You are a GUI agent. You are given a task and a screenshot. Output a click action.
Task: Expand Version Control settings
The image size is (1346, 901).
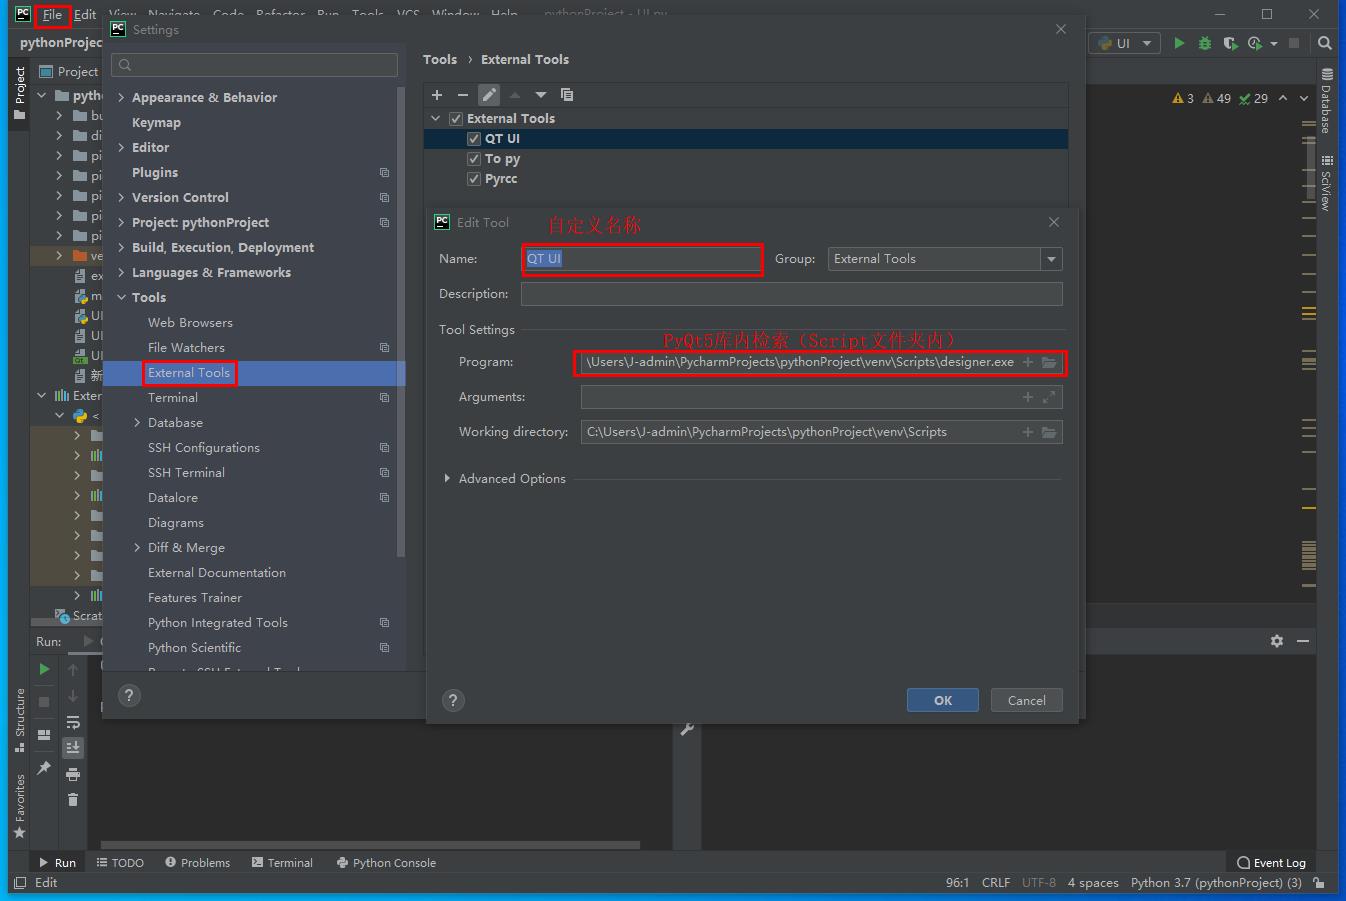[121, 197]
